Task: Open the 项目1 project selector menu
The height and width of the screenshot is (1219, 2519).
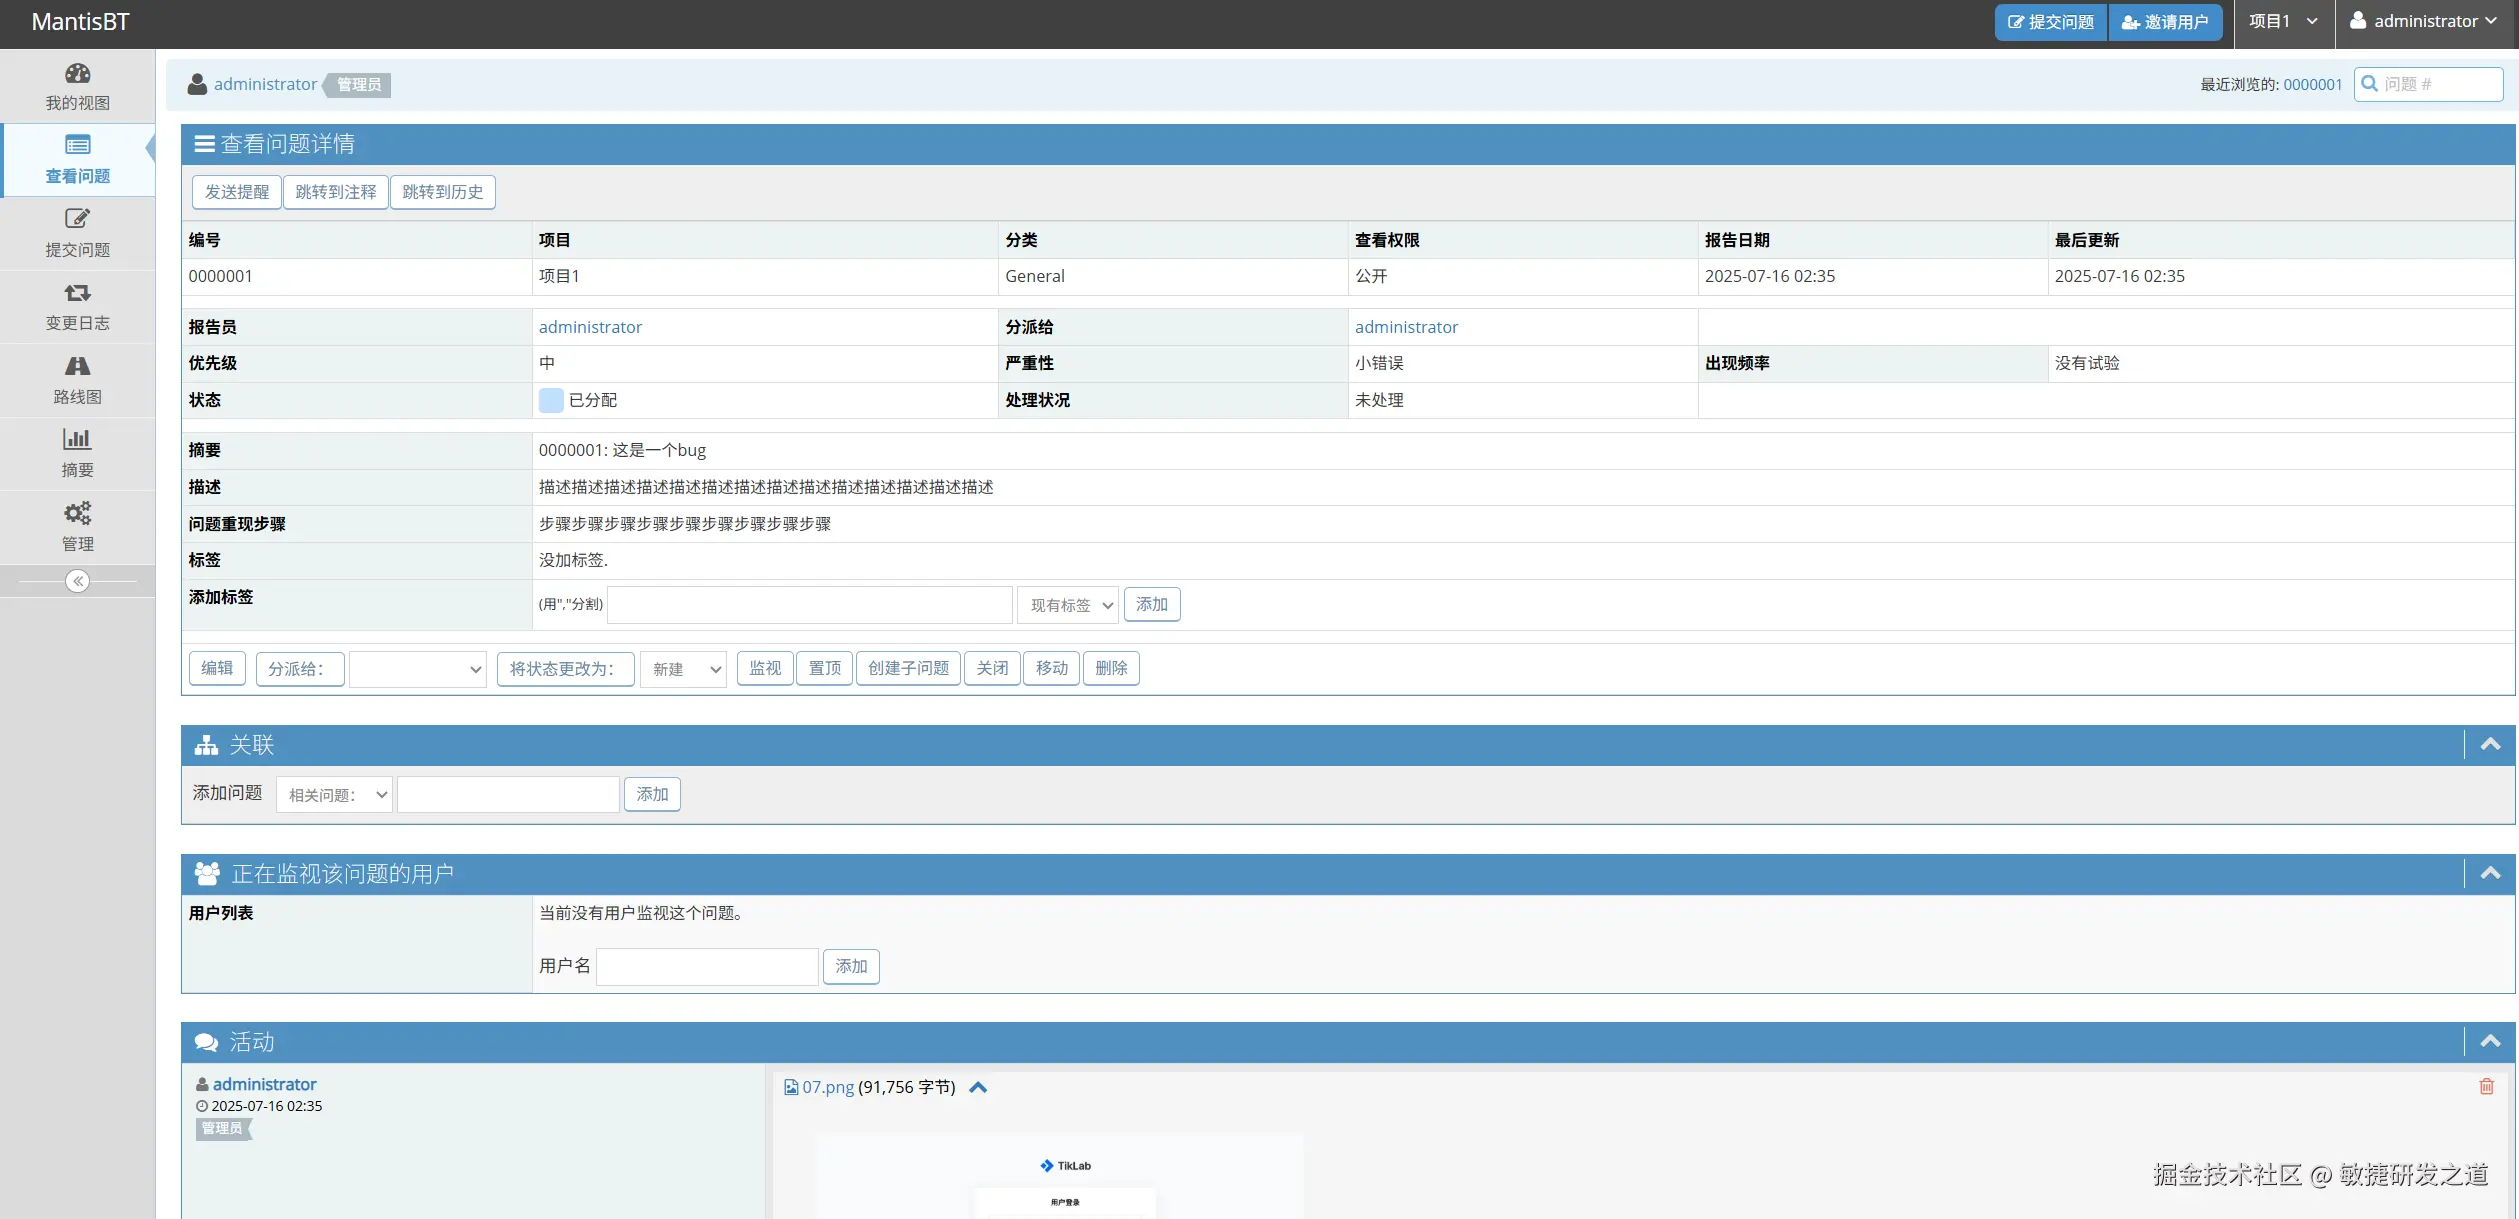Action: tap(2282, 22)
